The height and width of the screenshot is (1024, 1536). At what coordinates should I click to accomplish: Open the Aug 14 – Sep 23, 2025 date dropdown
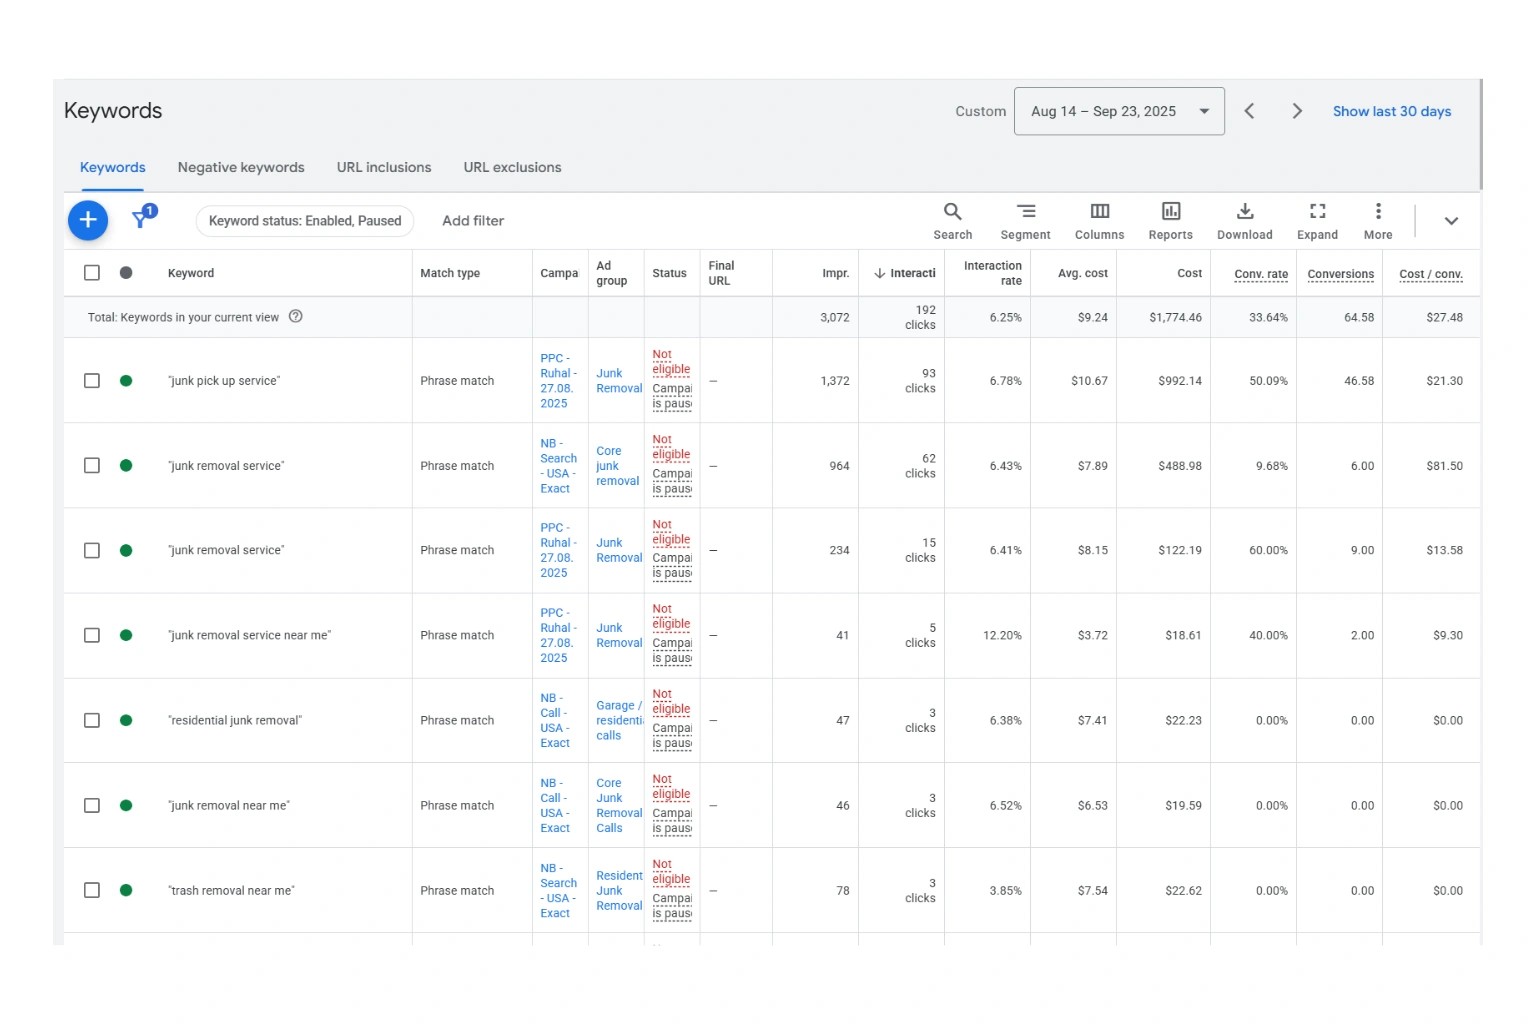[x=1118, y=111]
